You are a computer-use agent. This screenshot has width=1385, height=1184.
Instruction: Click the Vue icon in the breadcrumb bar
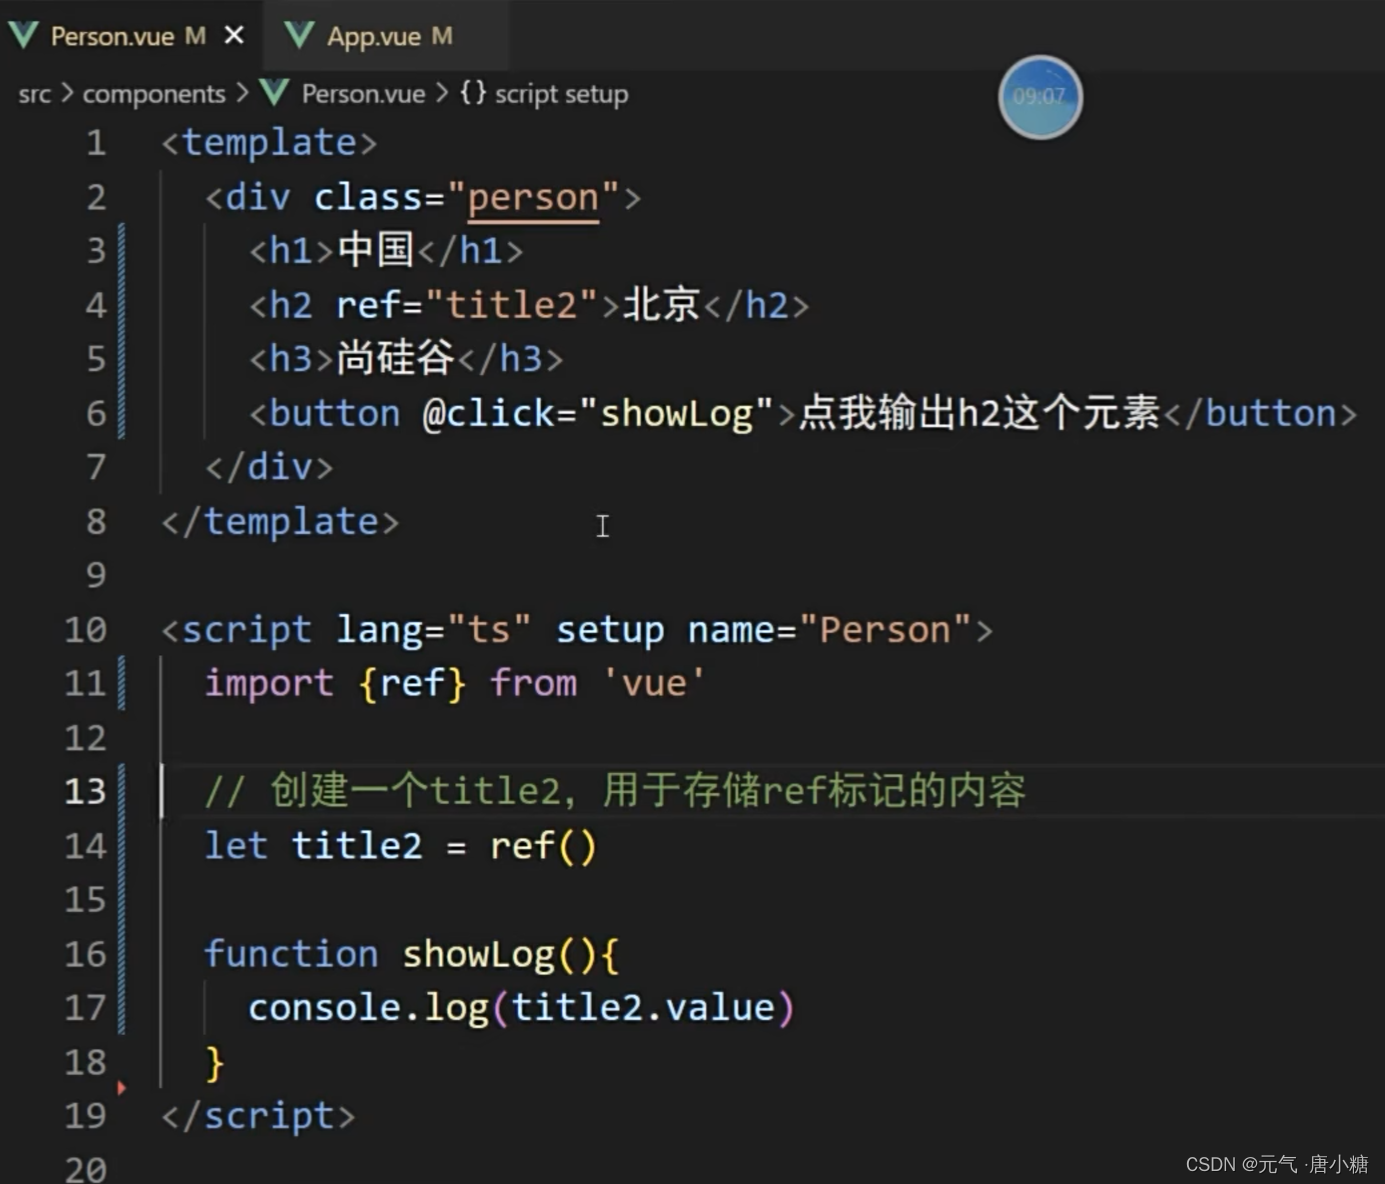pos(270,92)
